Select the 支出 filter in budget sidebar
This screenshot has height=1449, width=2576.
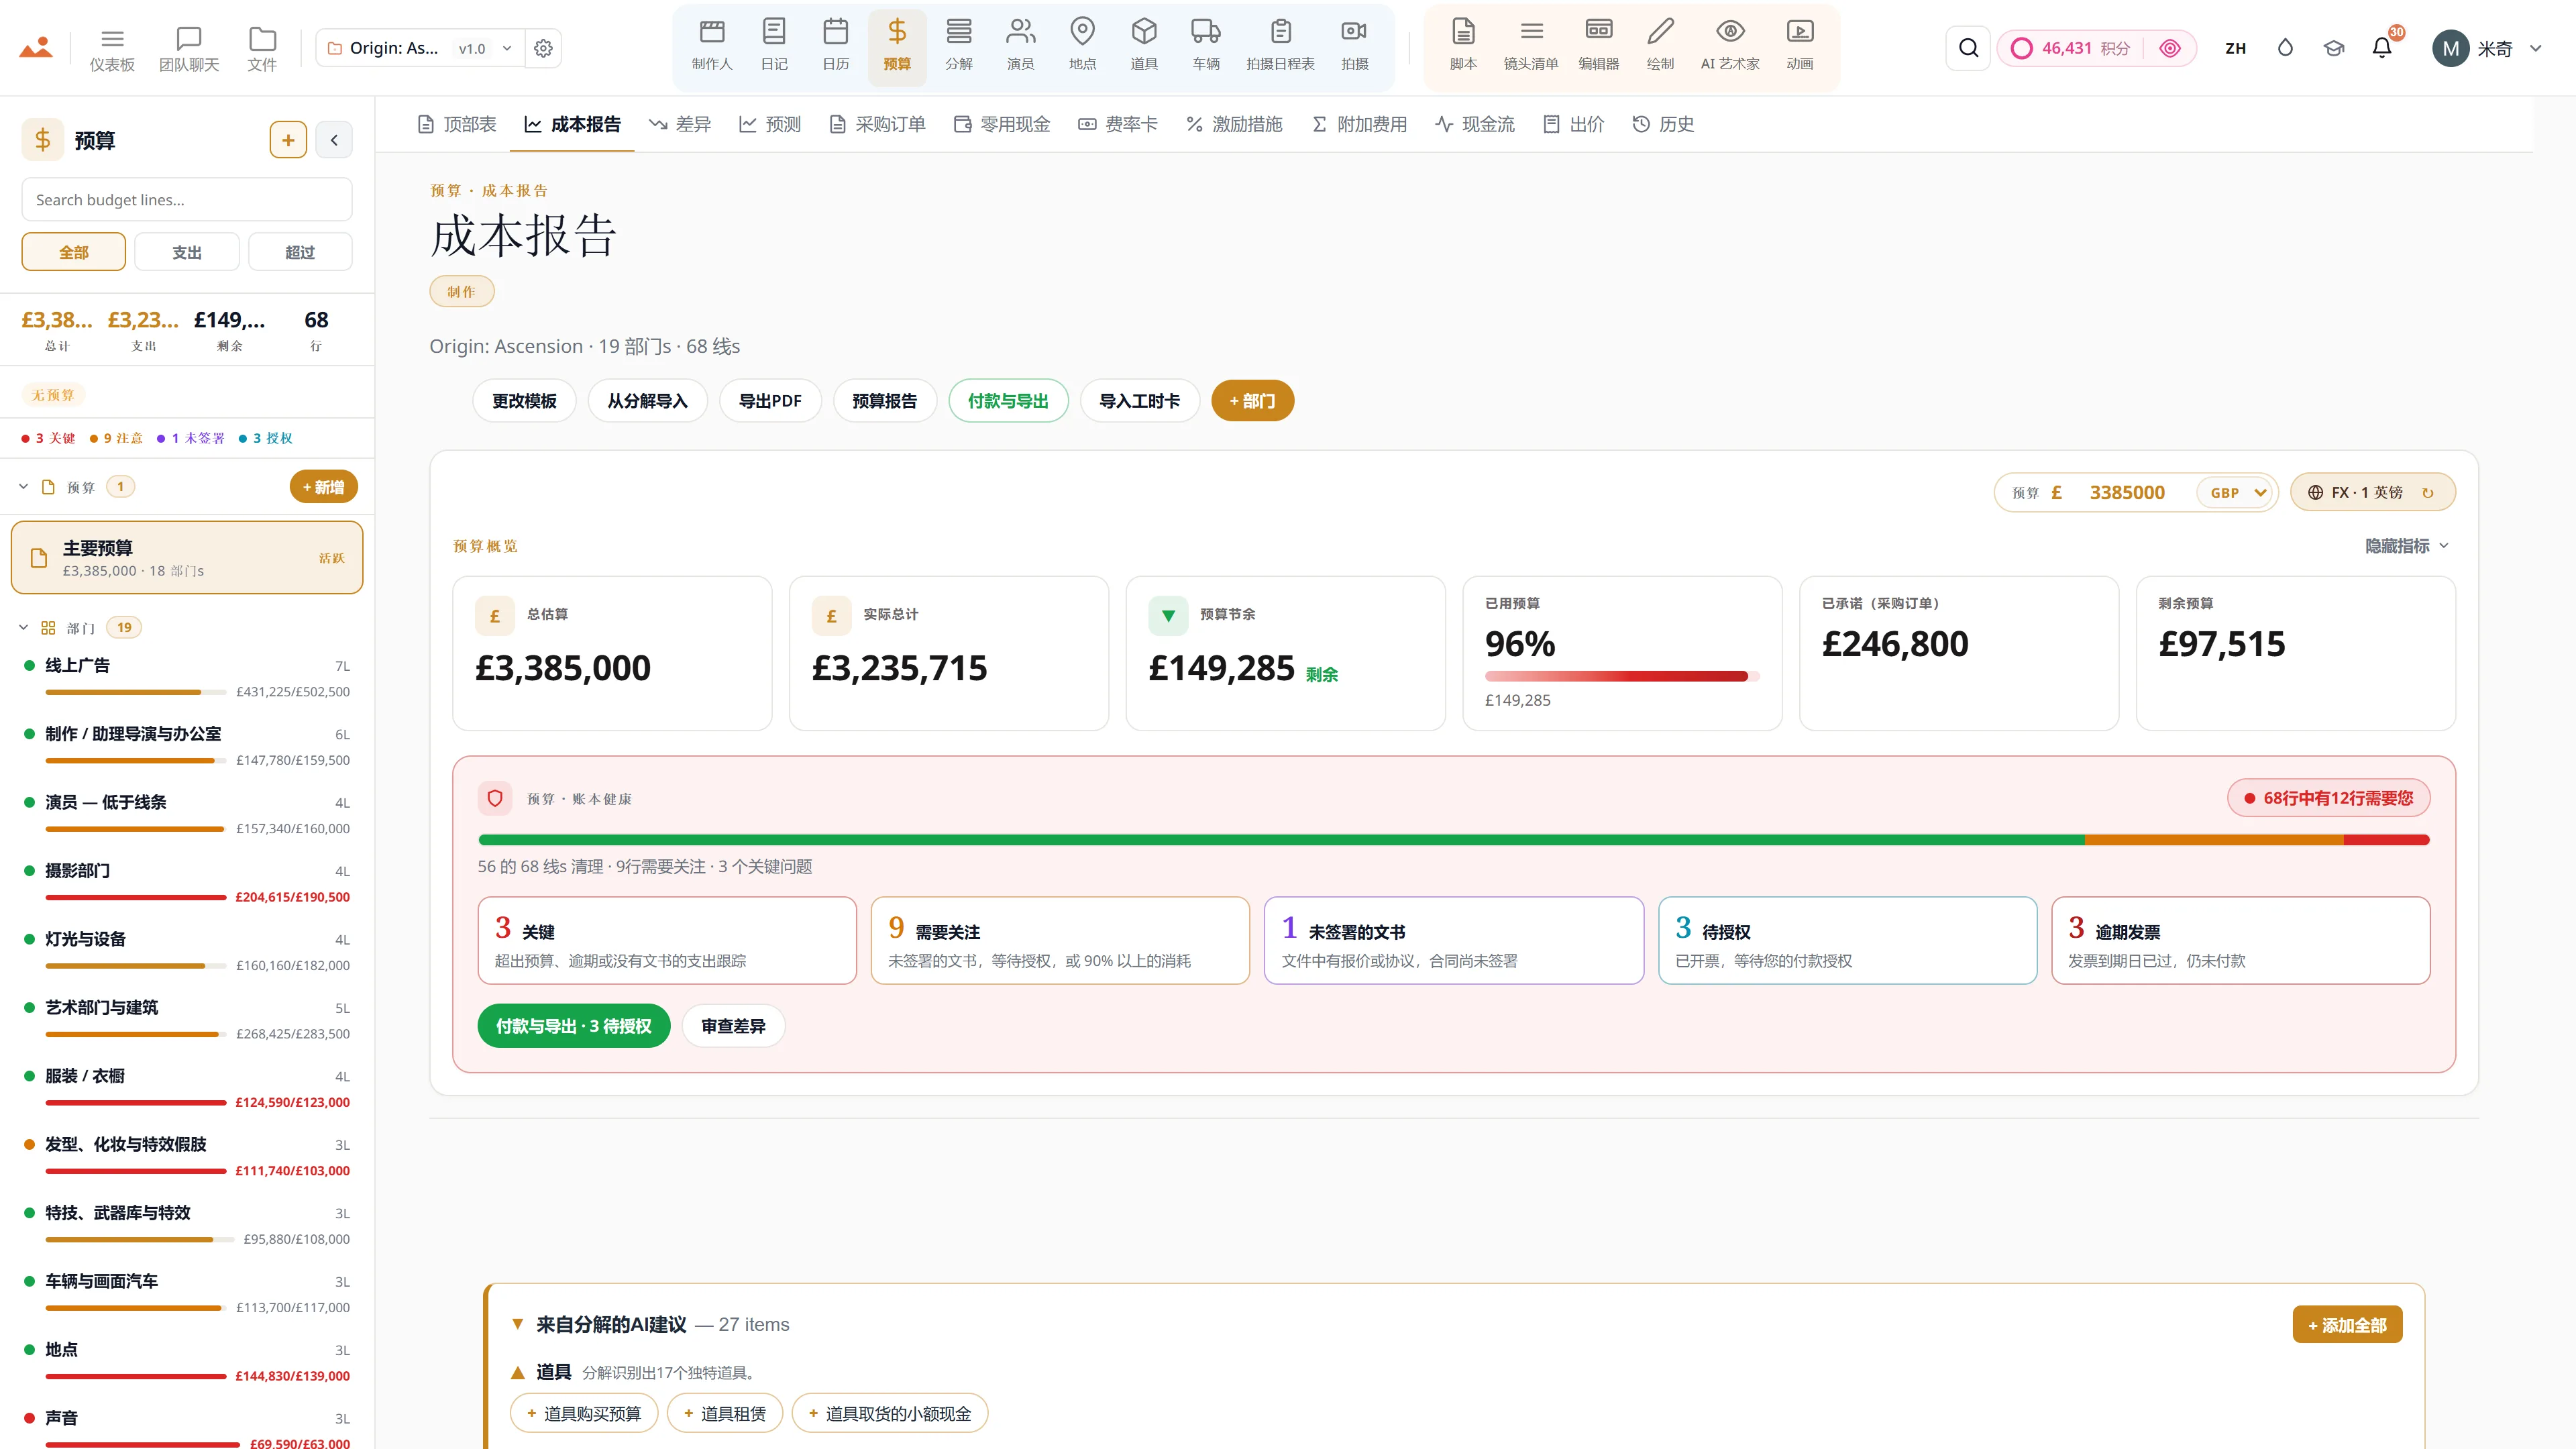coord(187,252)
